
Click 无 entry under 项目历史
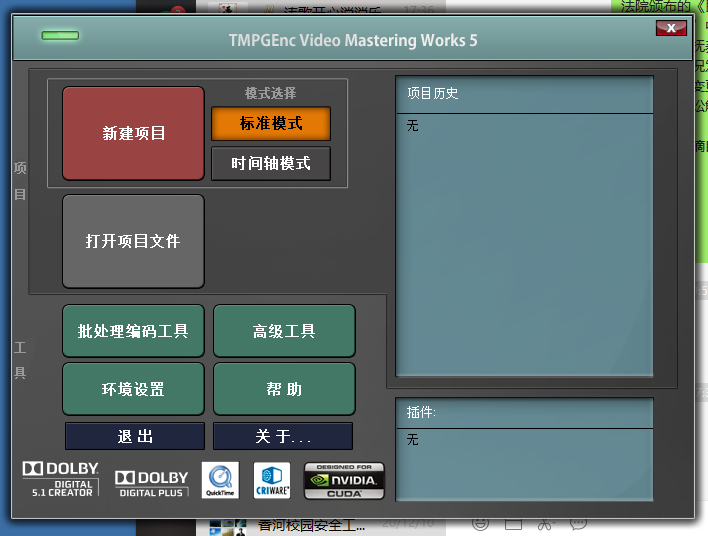412,125
